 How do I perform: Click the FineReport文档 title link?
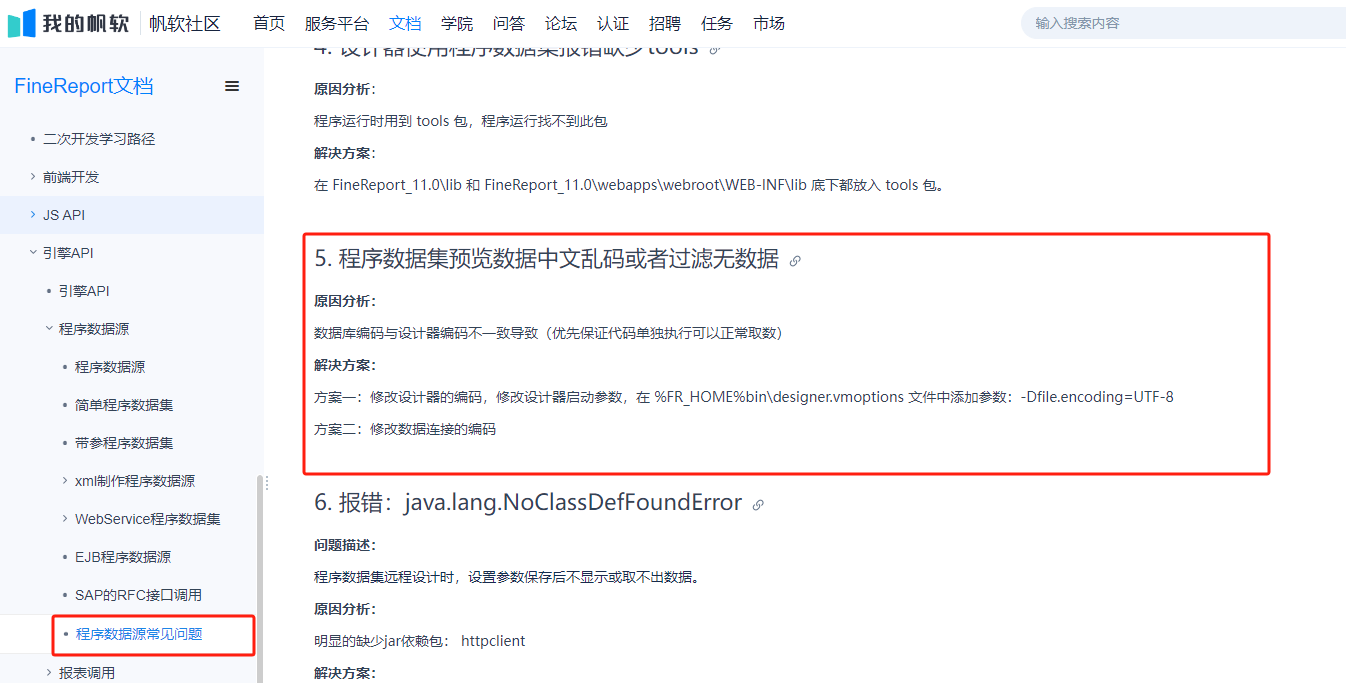click(84, 87)
